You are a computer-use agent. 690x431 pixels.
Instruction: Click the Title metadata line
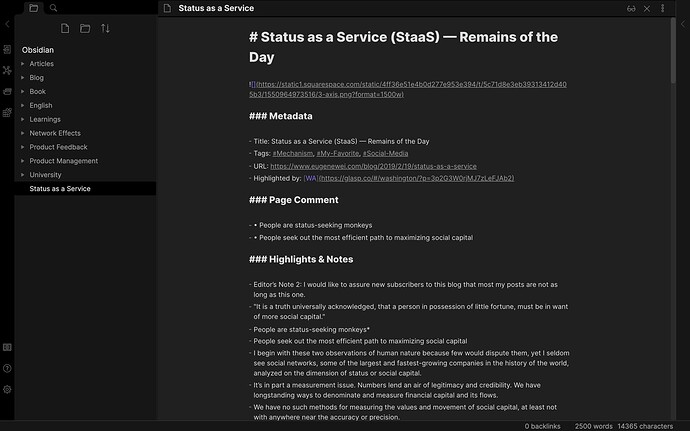[341, 141]
